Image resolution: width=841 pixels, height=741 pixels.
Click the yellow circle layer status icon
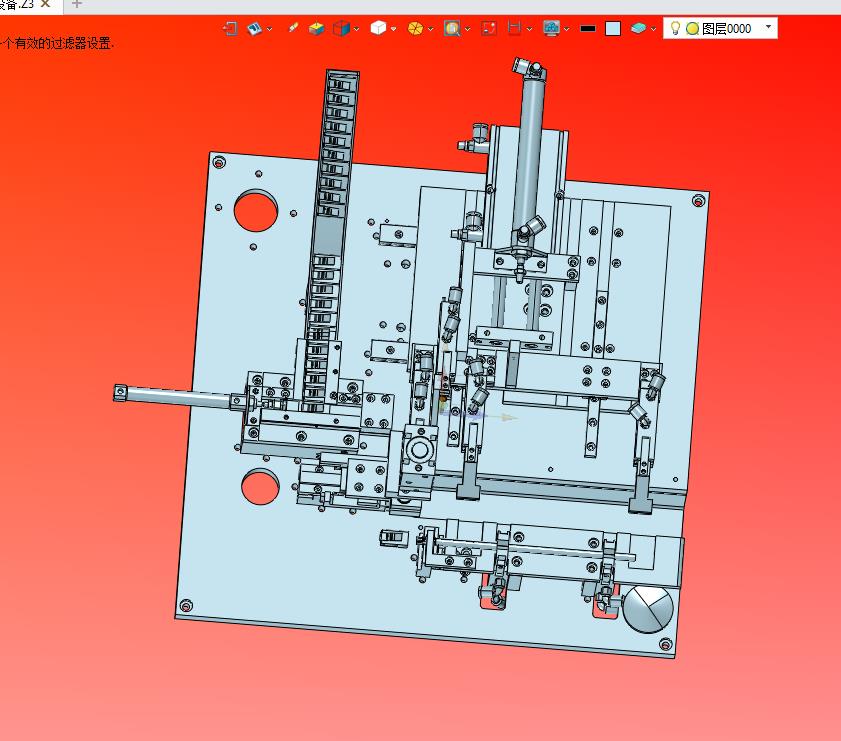coord(692,28)
